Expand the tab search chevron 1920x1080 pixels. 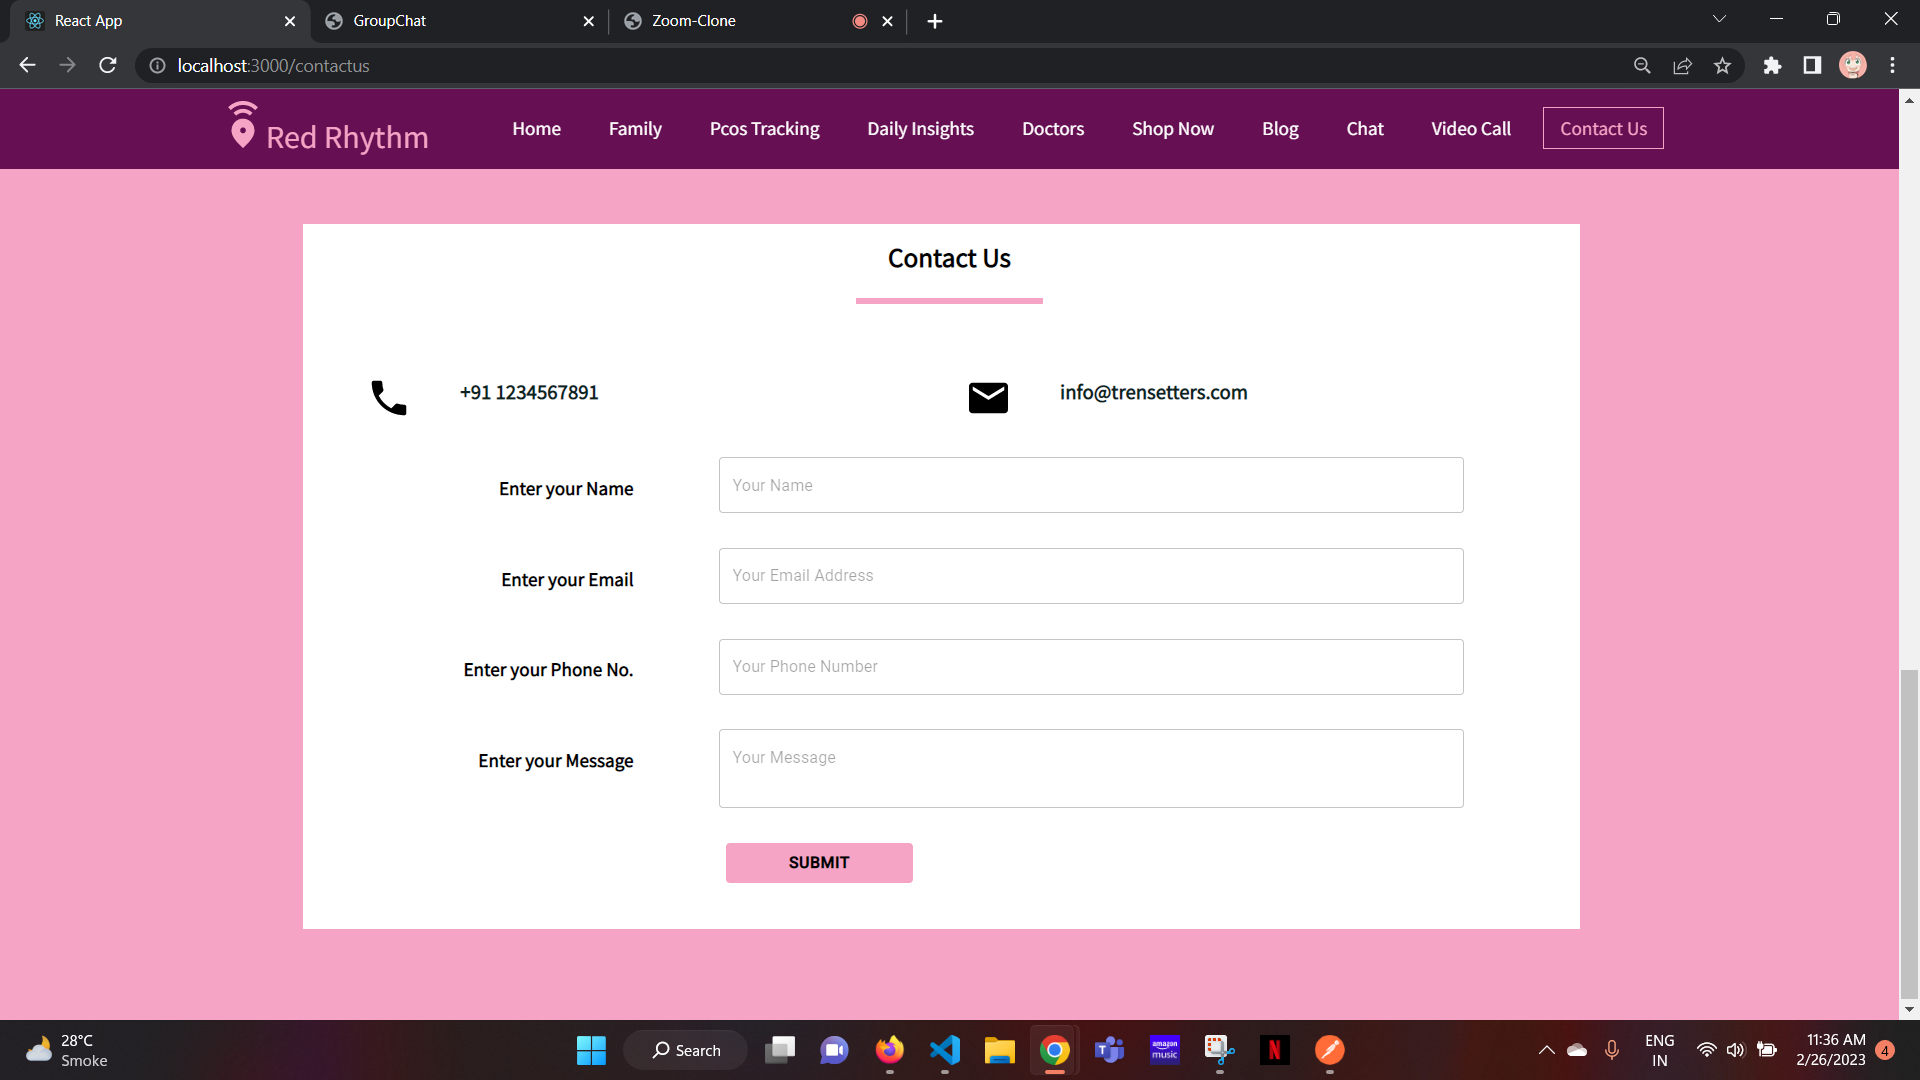pos(1719,20)
